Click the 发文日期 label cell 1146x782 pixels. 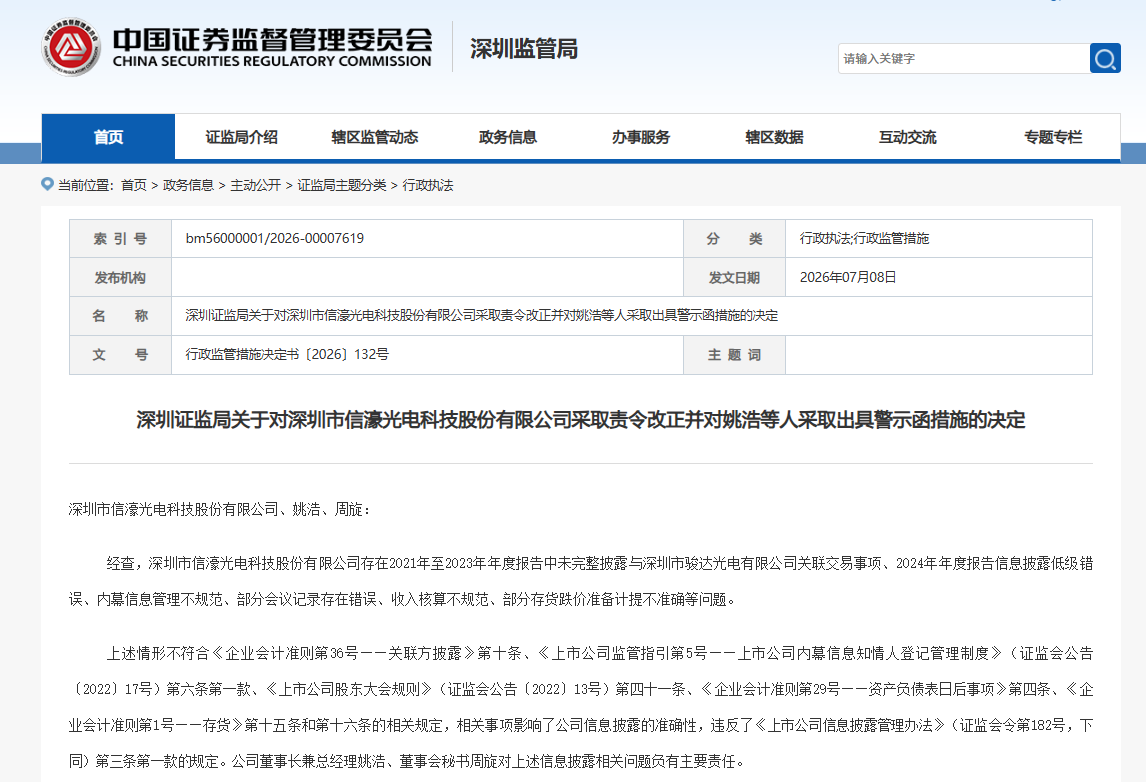point(735,277)
